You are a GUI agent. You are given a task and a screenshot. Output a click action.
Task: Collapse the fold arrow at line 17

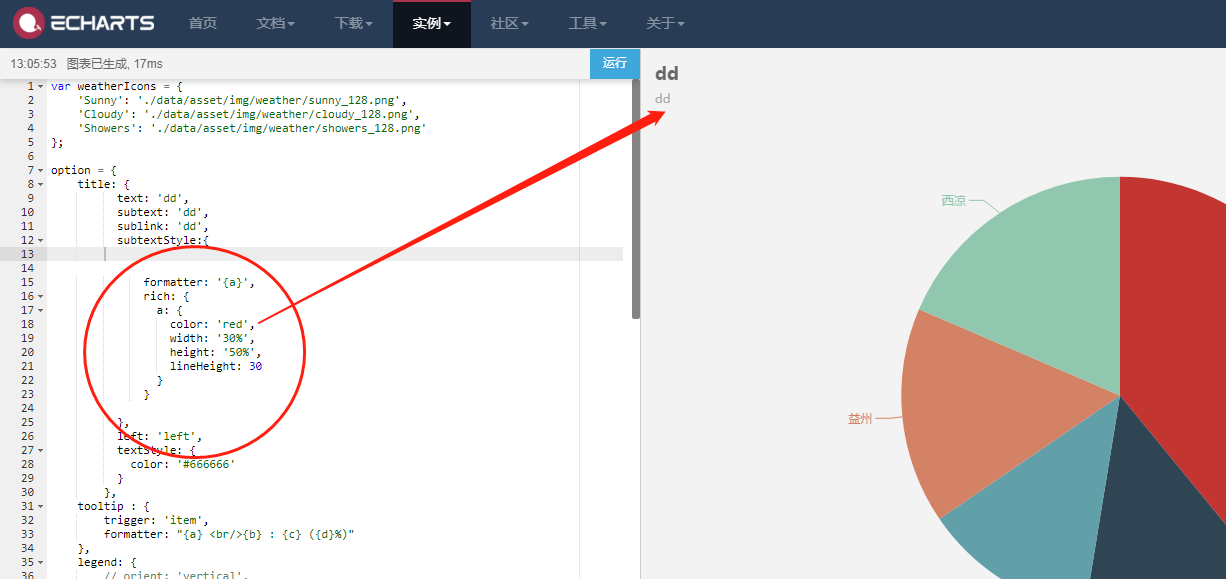[x=41, y=310]
